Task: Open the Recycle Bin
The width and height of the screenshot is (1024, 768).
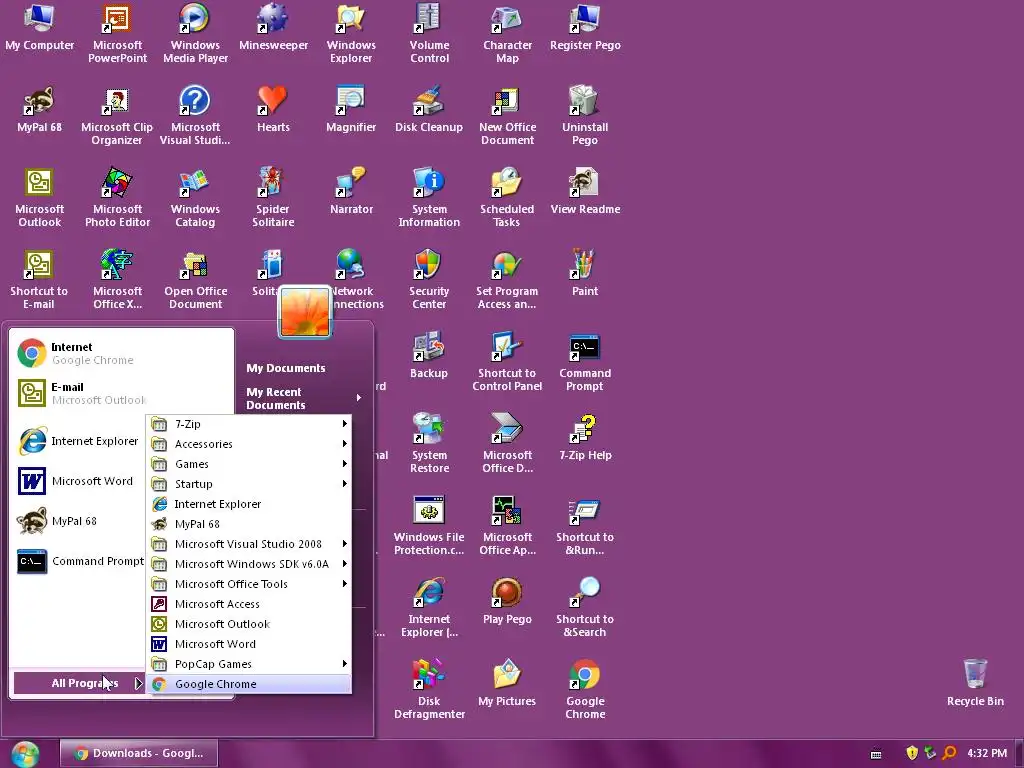Action: 975,682
